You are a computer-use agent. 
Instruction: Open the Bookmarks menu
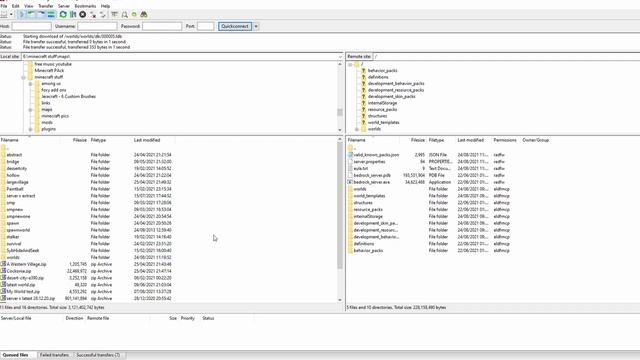(85, 6)
